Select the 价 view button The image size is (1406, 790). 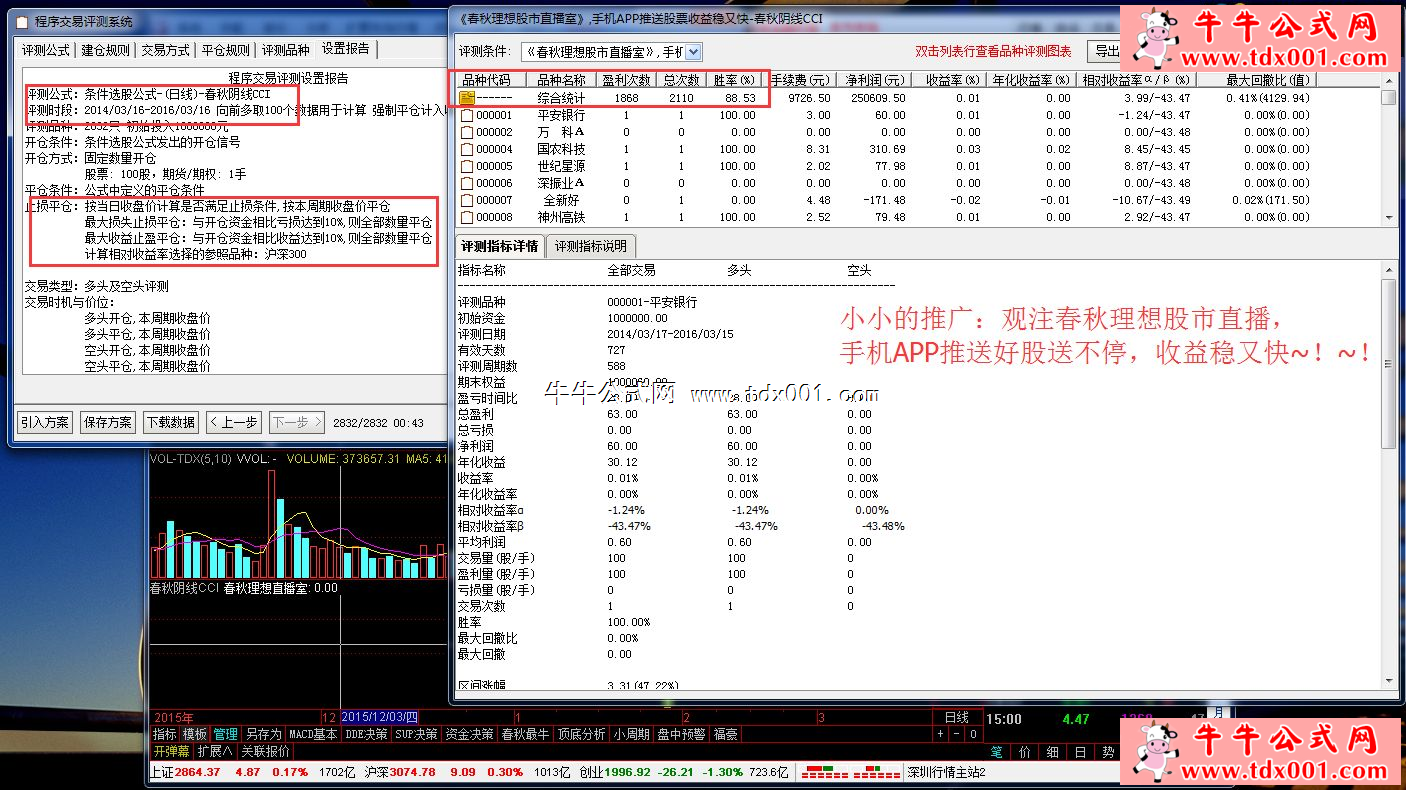tap(1024, 751)
